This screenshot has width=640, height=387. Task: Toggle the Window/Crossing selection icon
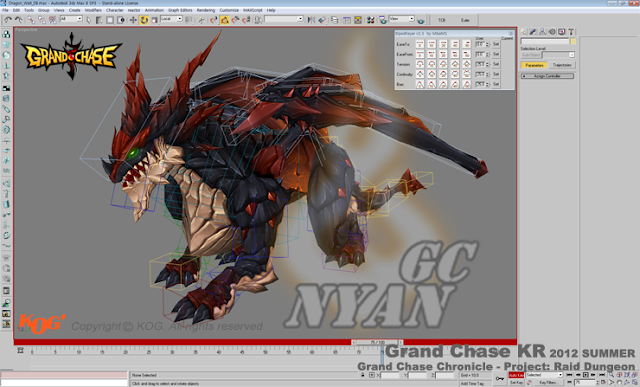click(121, 20)
